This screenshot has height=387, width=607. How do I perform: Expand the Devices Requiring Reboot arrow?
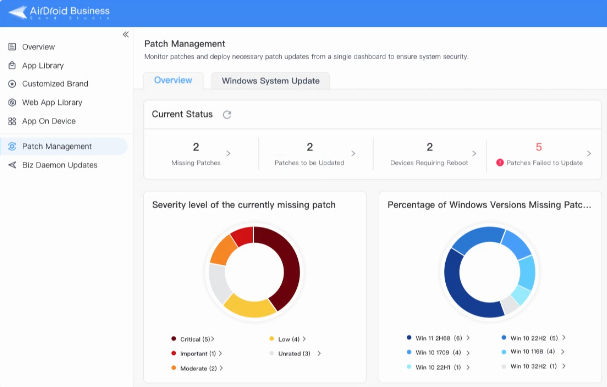point(474,154)
